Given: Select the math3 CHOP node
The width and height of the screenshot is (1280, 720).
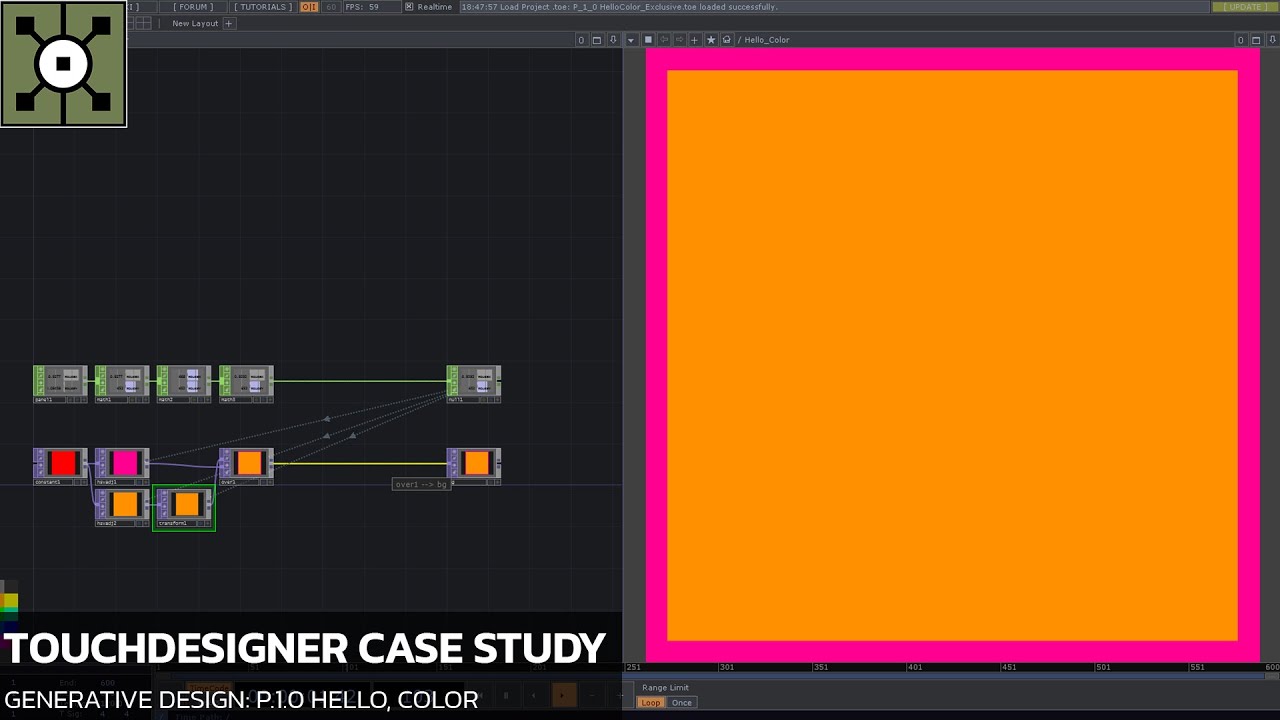Looking at the screenshot, I should click(246, 384).
